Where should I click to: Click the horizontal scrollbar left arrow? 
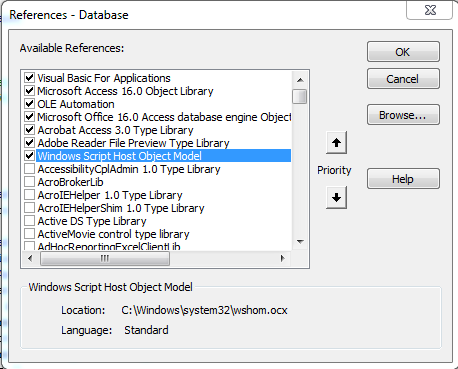pyautogui.click(x=30, y=258)
